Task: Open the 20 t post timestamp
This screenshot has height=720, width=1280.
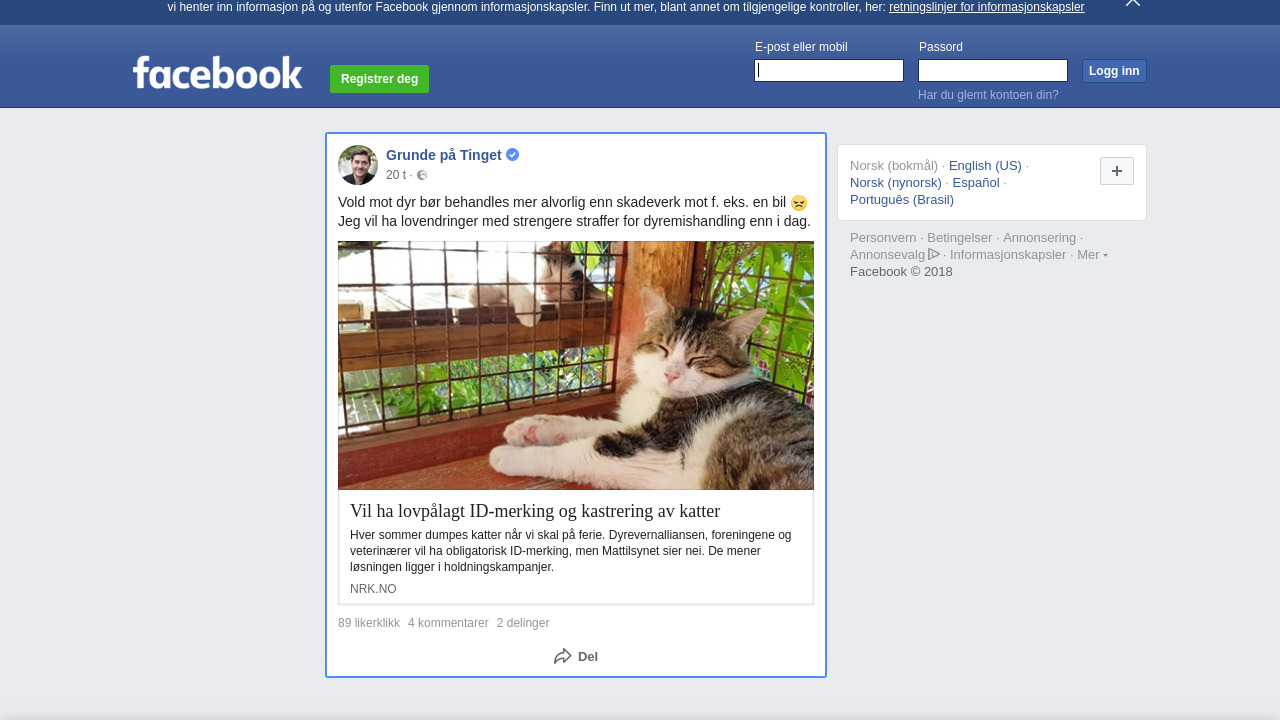Action: point(396,175)
